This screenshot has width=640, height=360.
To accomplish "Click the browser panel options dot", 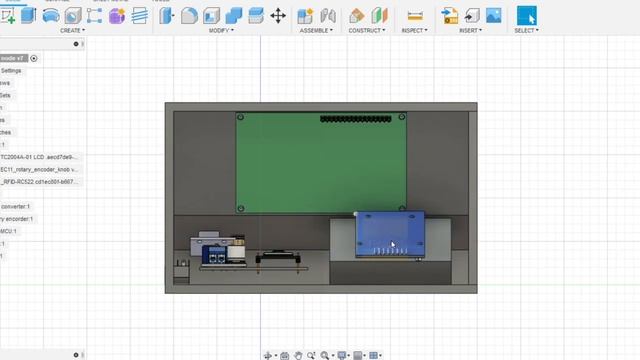I will [x=76, y=44].
